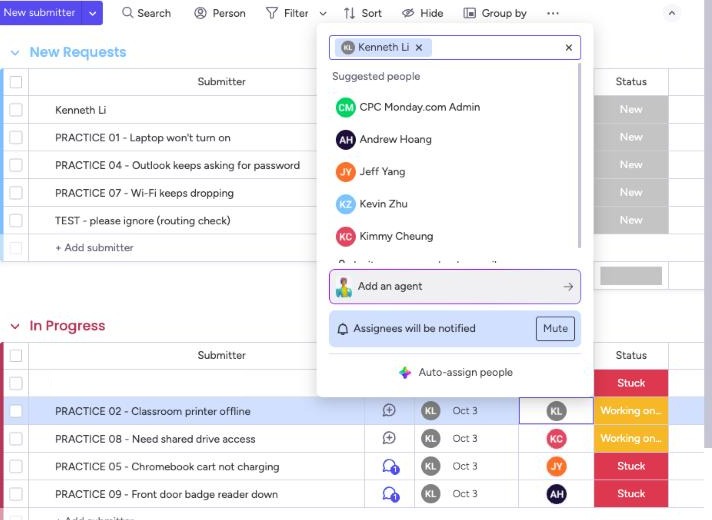Click the New submitter button

point(40,13)
